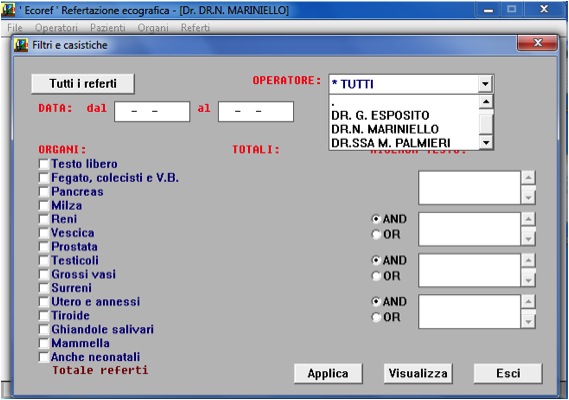Image resolution: width=569 pixels, height=400 pixels.
Task: Enable the Mammella checkbox
Action: tap(44, 343)
